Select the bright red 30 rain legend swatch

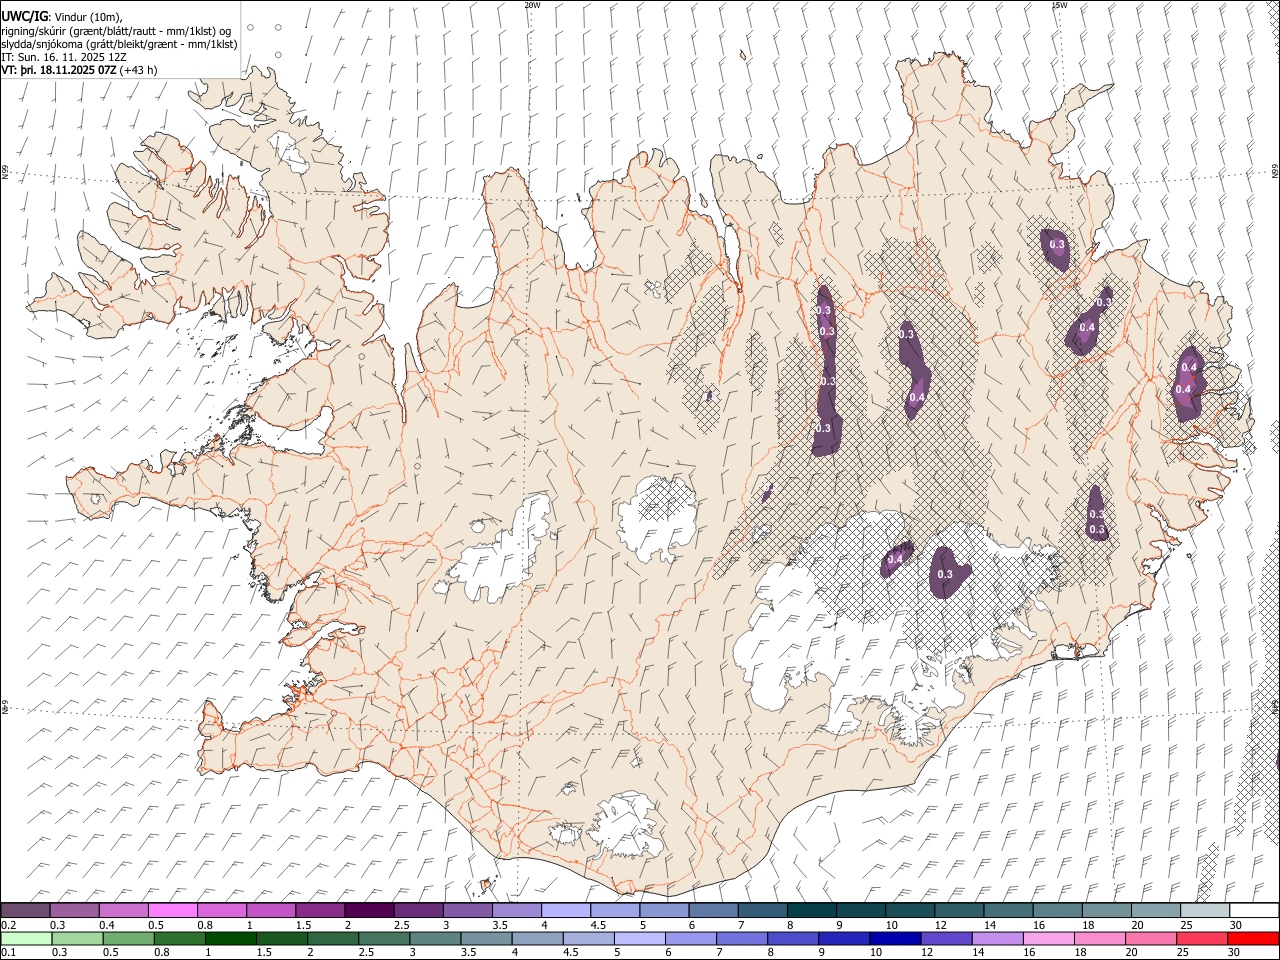(1252, 938)
